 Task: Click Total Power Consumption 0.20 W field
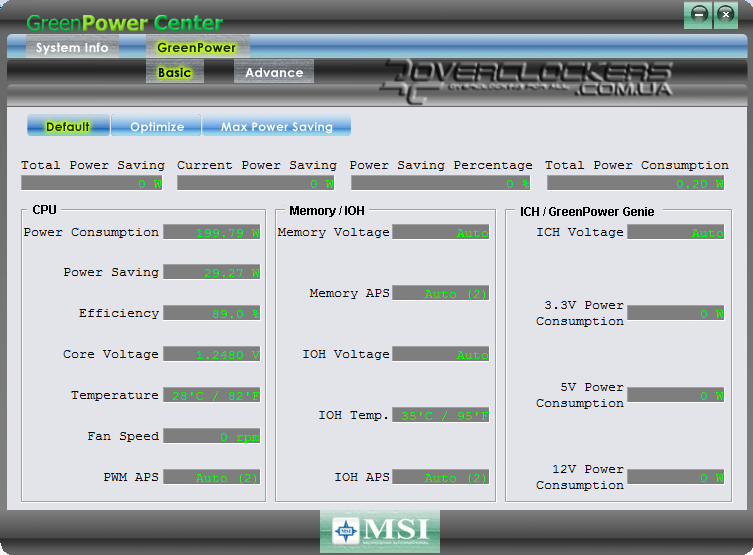tap(635, 183)
